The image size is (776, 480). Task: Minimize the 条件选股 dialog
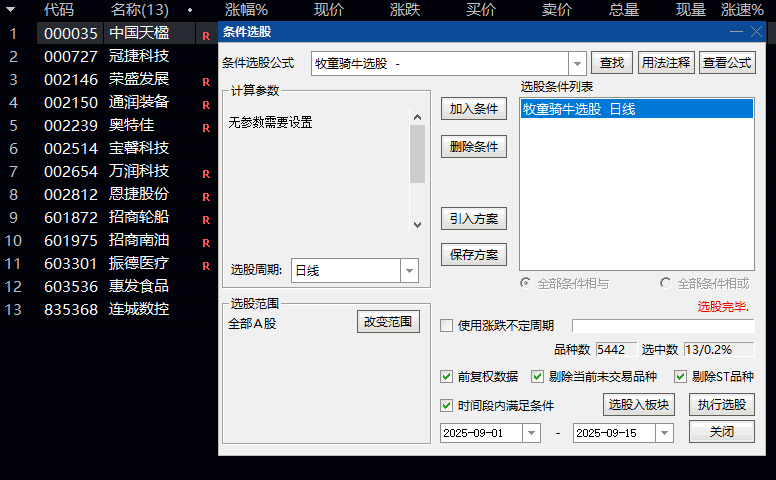coord(736,32)
